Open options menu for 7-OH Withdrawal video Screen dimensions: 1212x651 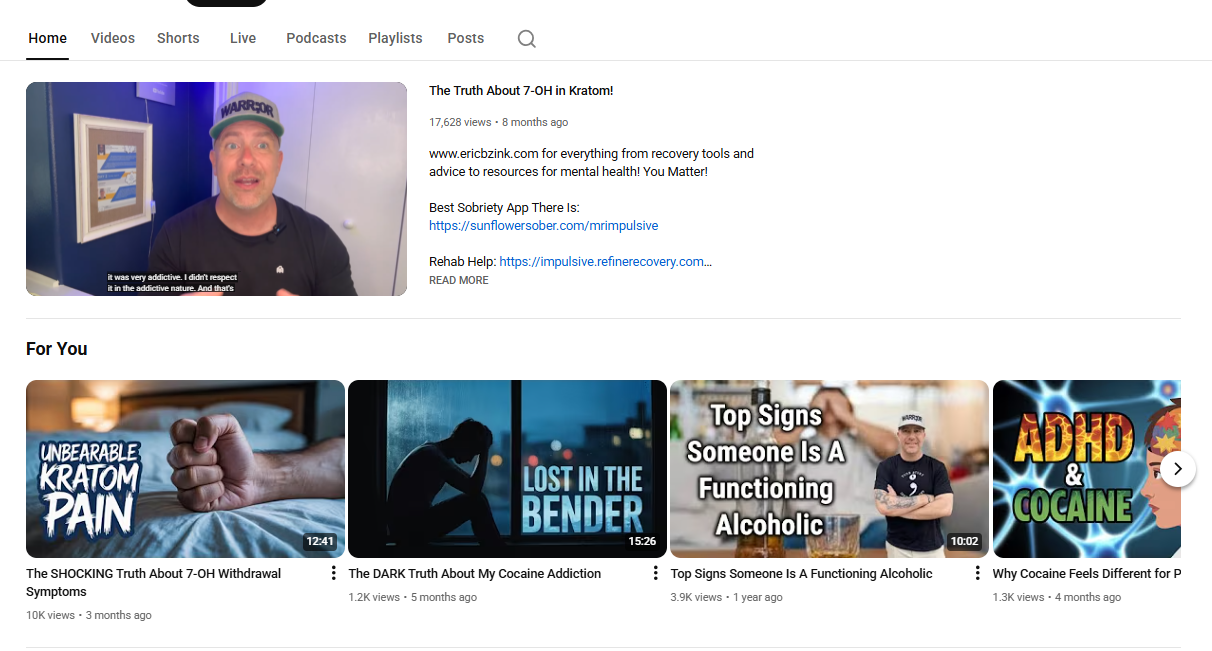(x=334, y=573)
